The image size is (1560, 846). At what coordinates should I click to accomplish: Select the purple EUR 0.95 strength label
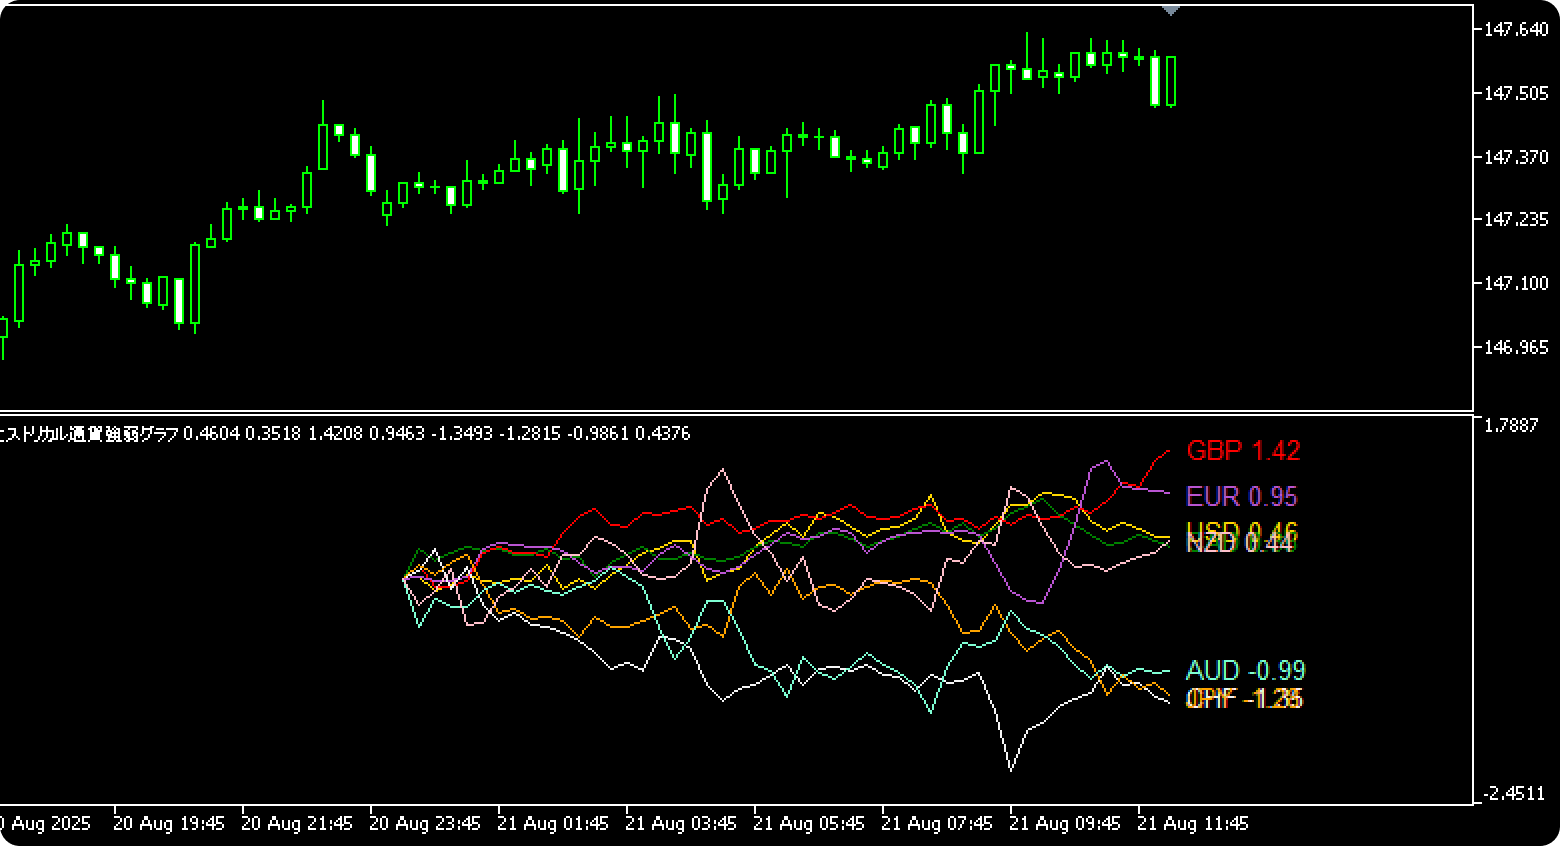(1241, 496)
